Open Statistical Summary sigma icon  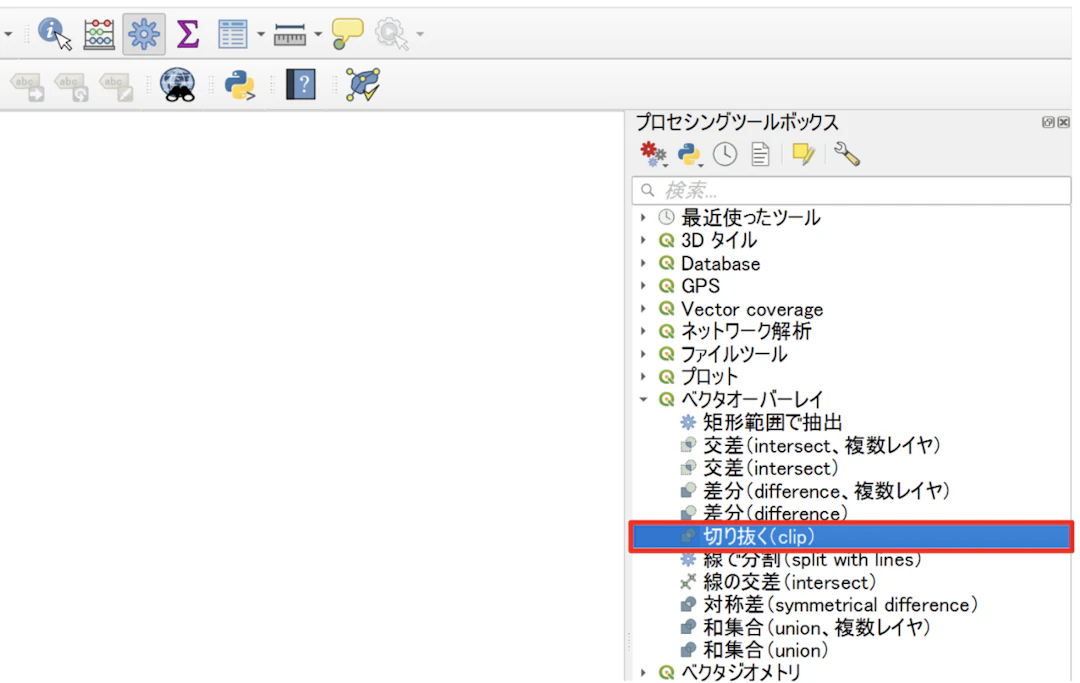point(187,34)
